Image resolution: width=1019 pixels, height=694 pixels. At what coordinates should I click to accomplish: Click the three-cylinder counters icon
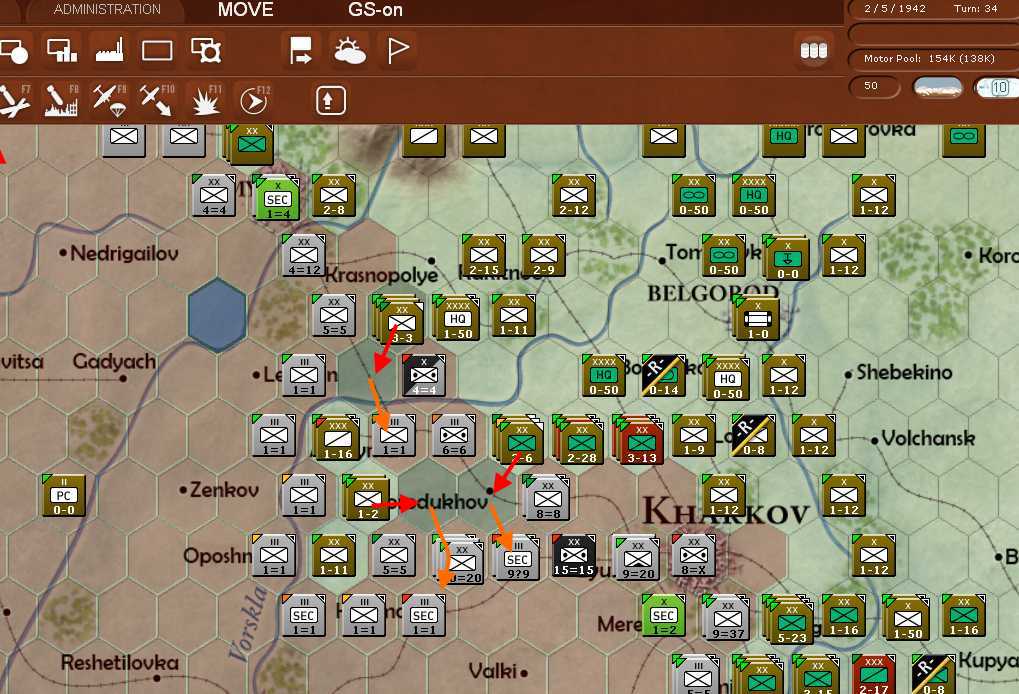click(x=813, y=50)
